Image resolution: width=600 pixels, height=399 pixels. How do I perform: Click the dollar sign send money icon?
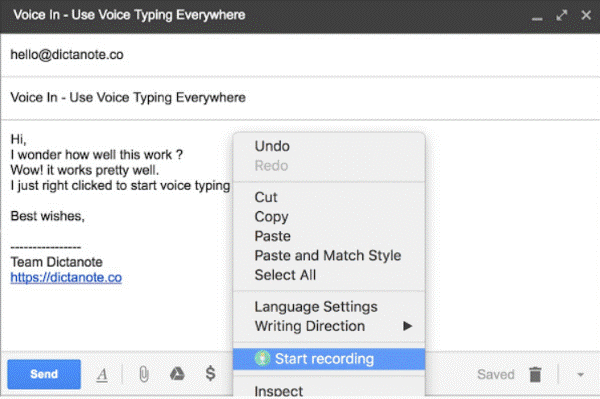pos(210,373)
